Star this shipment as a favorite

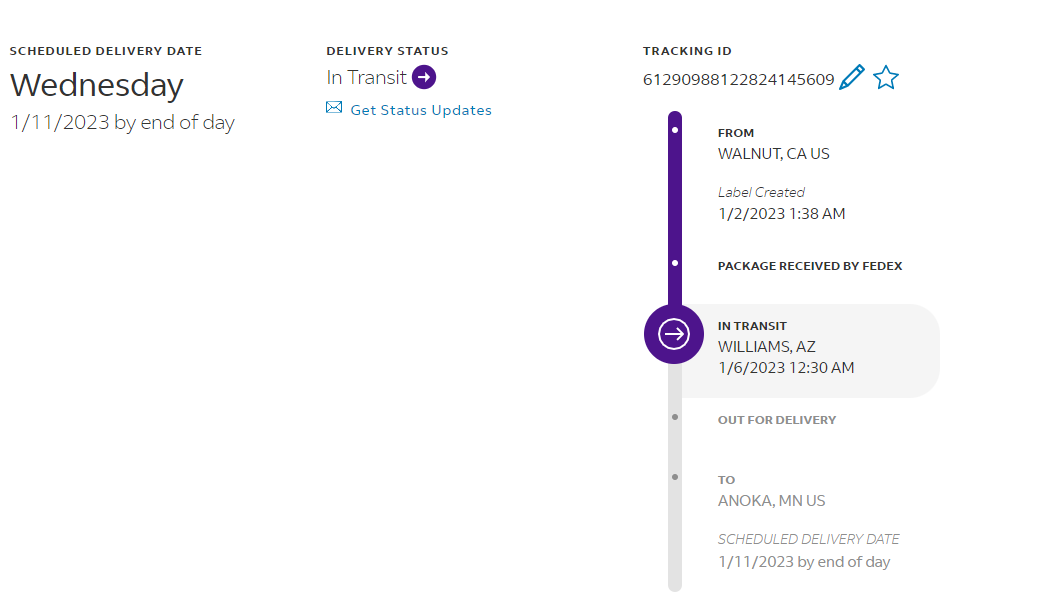(x=886, y=78)
